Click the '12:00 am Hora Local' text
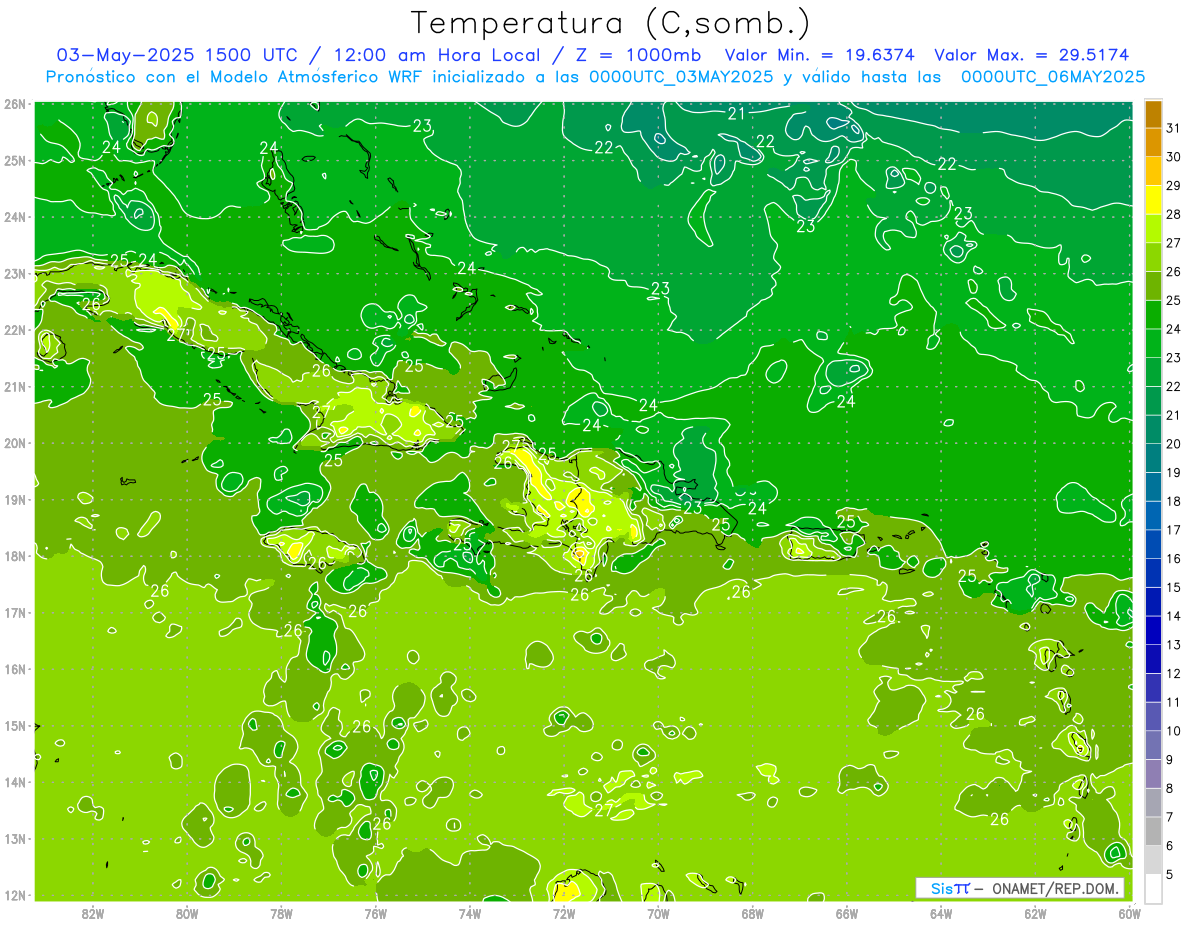 tap(438, 55)
